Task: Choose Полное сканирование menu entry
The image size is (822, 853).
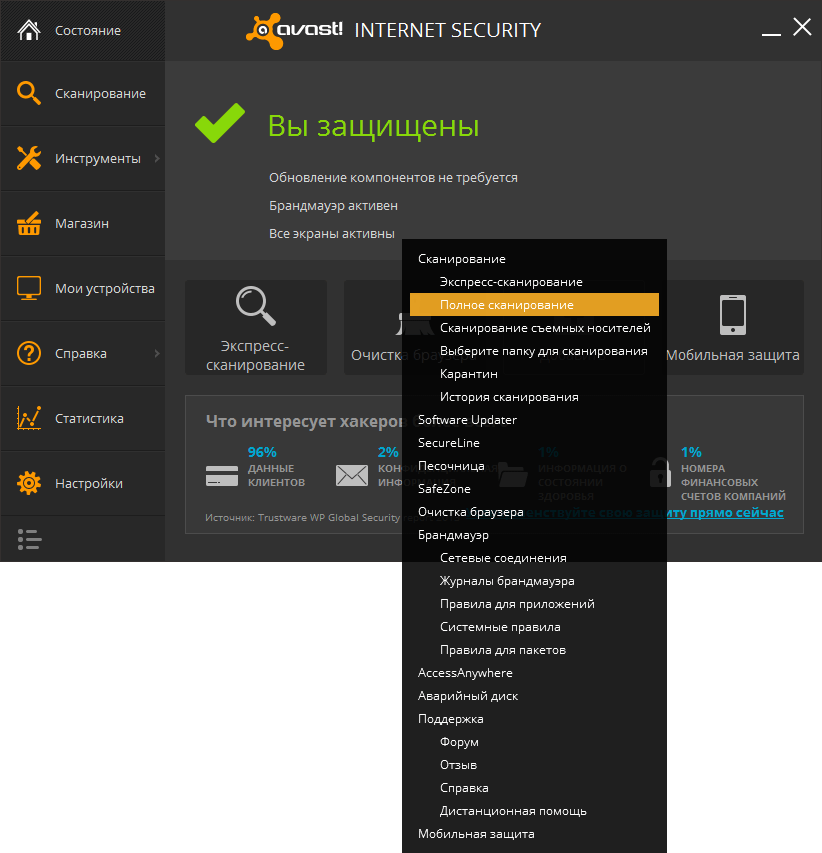Action: tap(534, 305)
